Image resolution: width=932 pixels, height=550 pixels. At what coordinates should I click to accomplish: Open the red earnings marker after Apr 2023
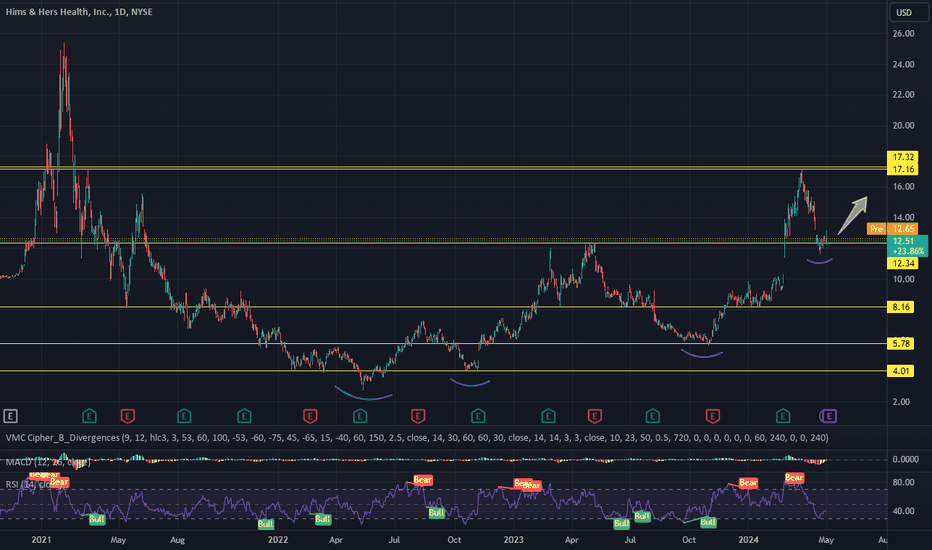[594, 416]
